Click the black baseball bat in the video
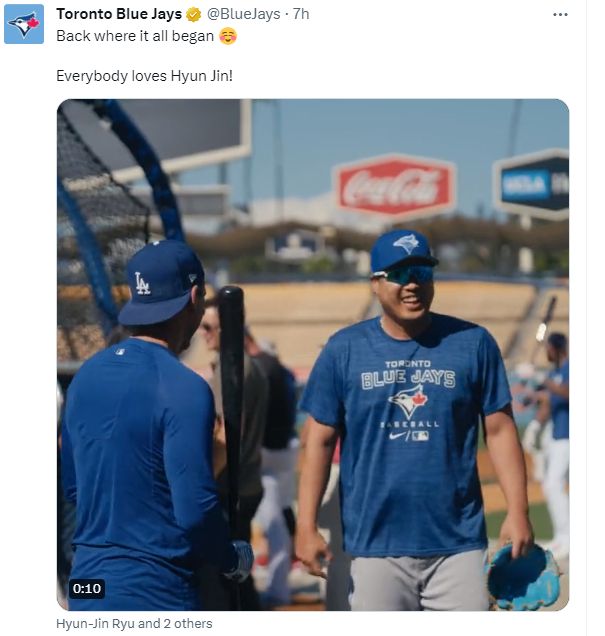 point(232,400)
